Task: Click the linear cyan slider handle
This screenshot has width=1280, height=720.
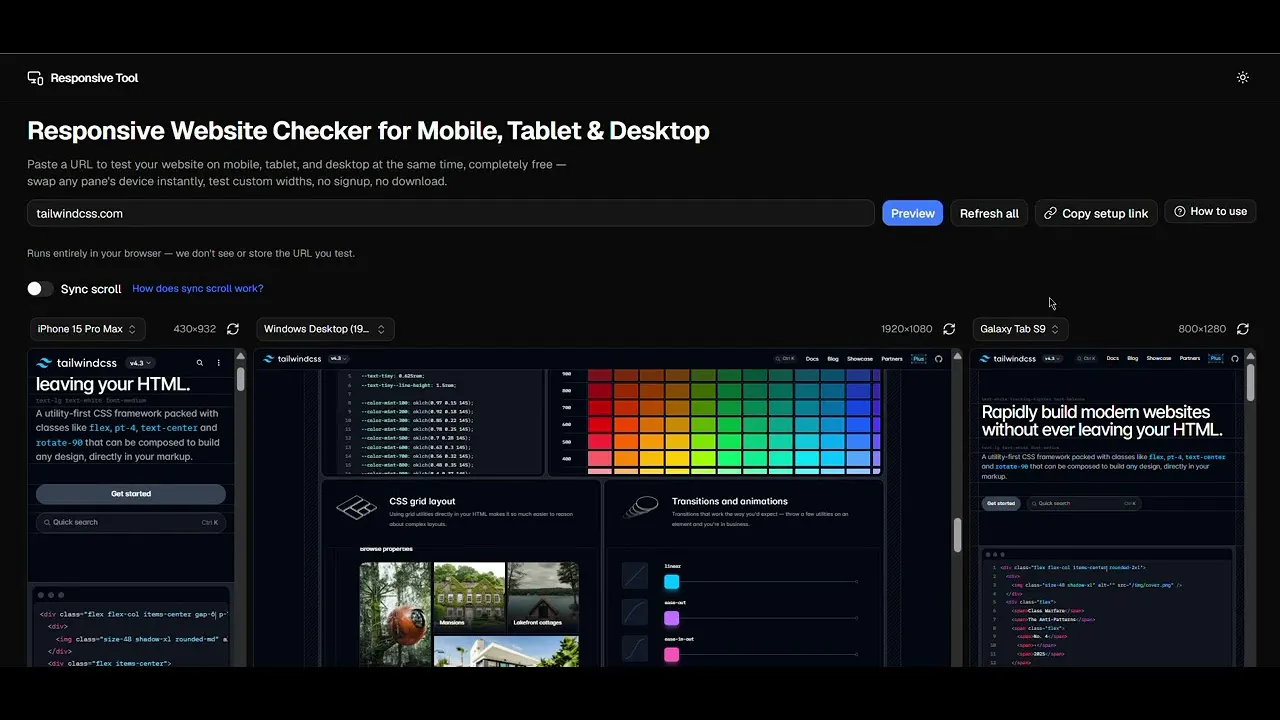Action: tap(672, 582)
